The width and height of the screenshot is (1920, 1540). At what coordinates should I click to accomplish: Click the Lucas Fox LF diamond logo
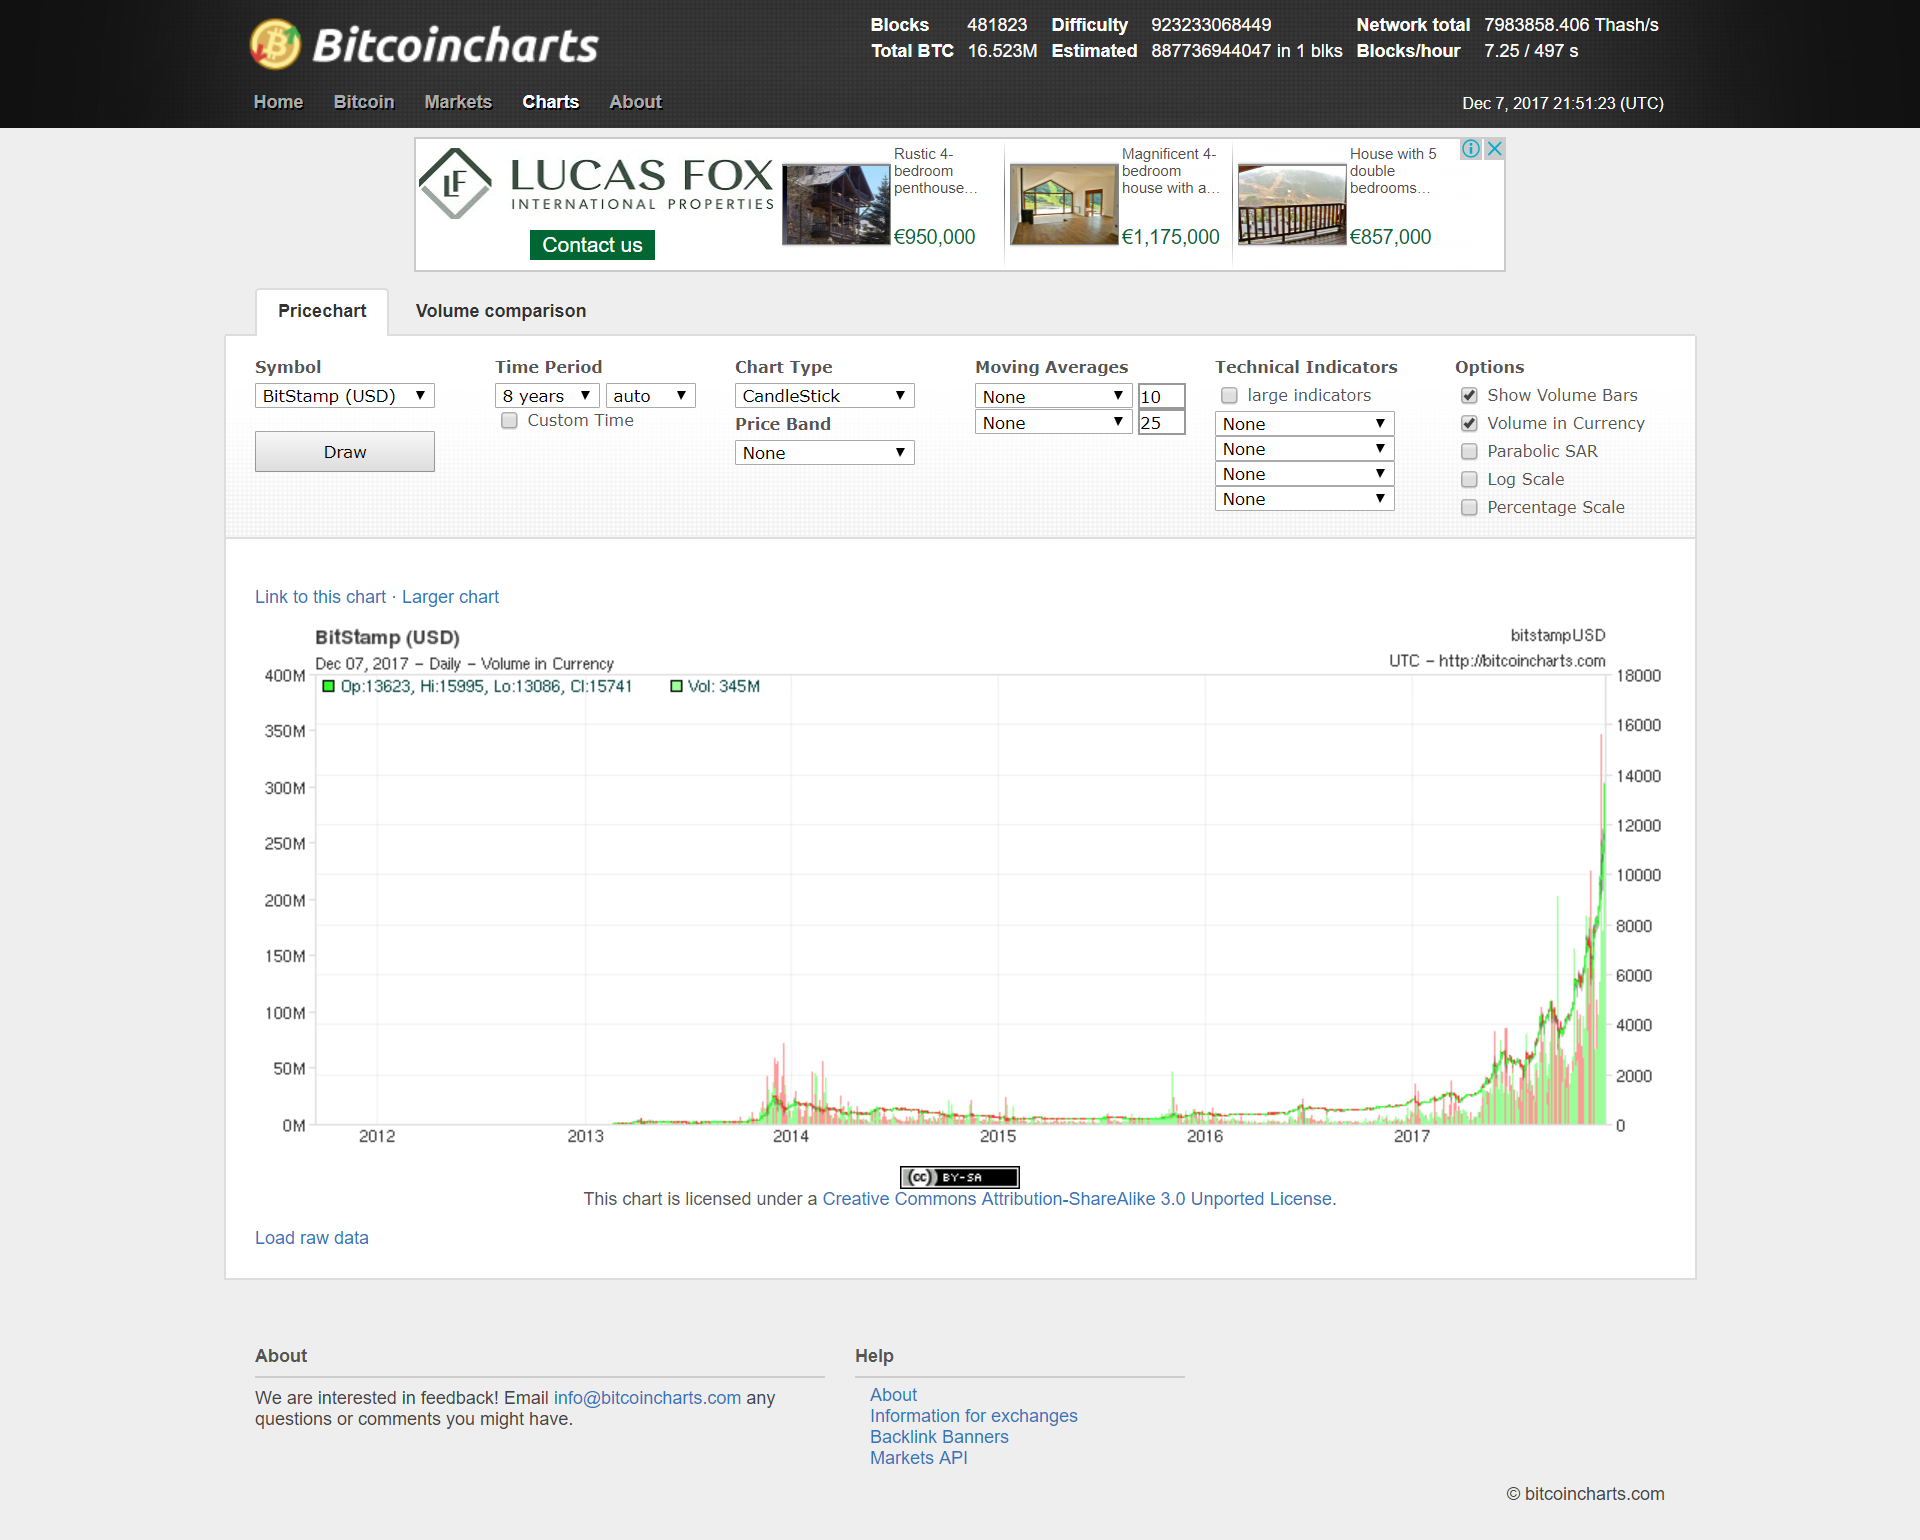click(x=455, y=183)
